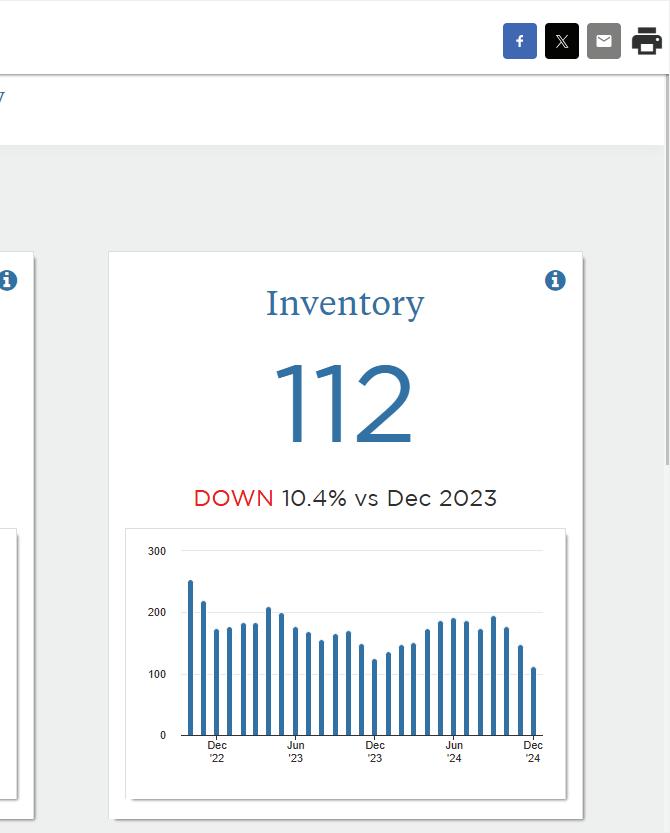Print the page using printer icon
The width and height of the screenshot is (670, 833).
(x=647, y=41)
